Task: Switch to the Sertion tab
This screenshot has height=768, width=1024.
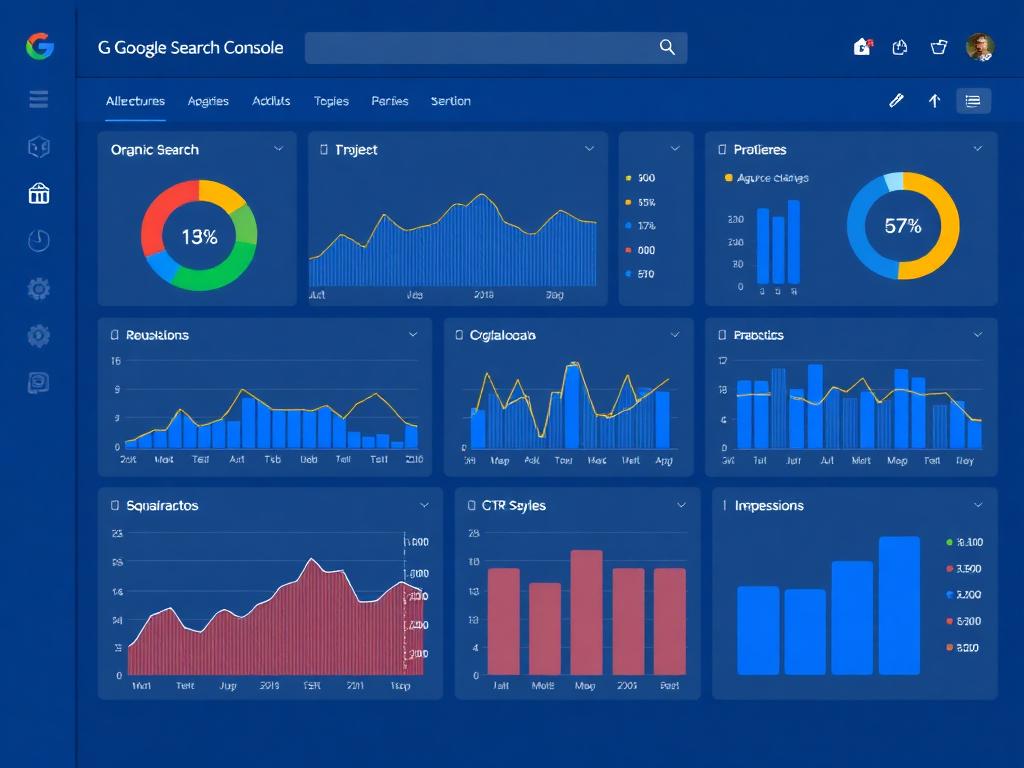Action: click(450, 101)
